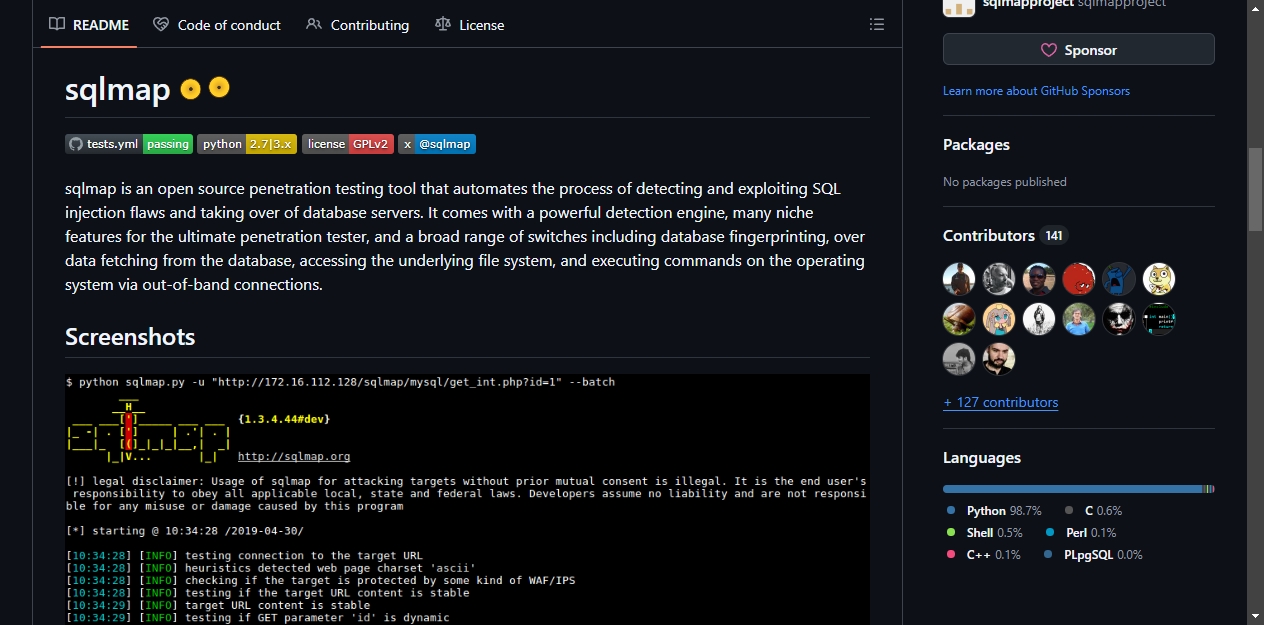The width and height of the screenshot is (1264, 625).
Task: Click the 'No packages published' text
Action: pos(1005,182)
